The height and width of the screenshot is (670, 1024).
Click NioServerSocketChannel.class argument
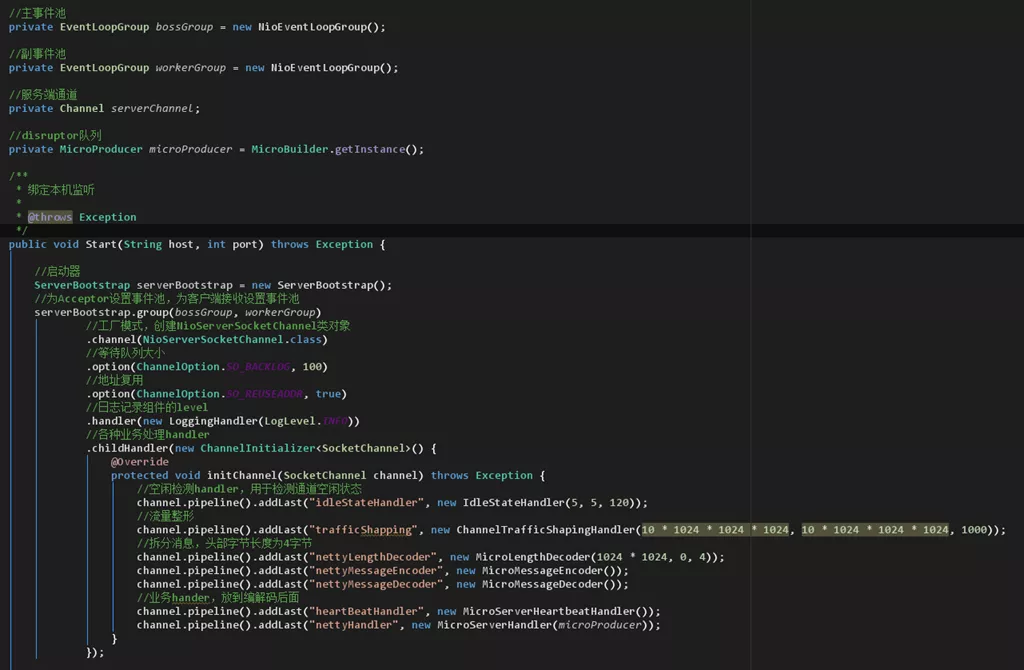[x=232, y=340]
